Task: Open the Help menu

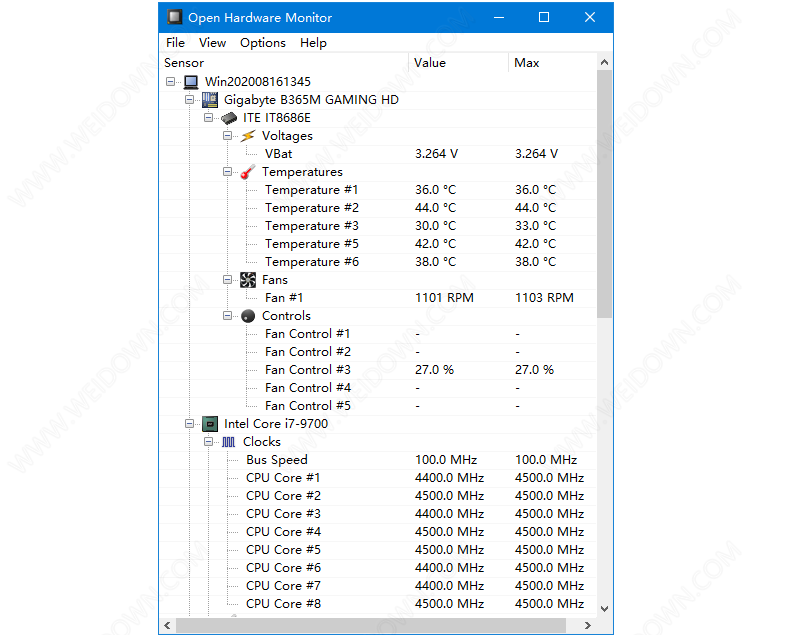Action: [x=313, y=43]
